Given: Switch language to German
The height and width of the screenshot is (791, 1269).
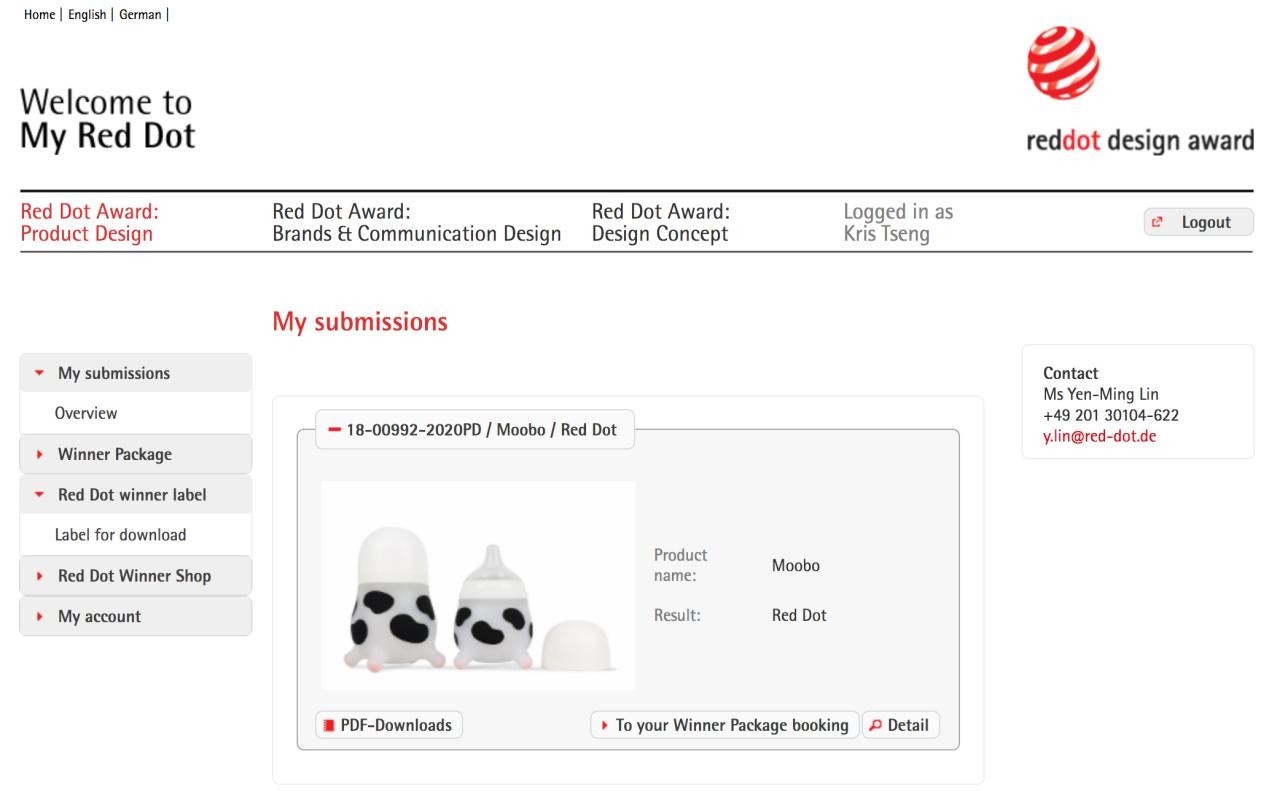Looking at the screenshot, I should pos(140,15).
